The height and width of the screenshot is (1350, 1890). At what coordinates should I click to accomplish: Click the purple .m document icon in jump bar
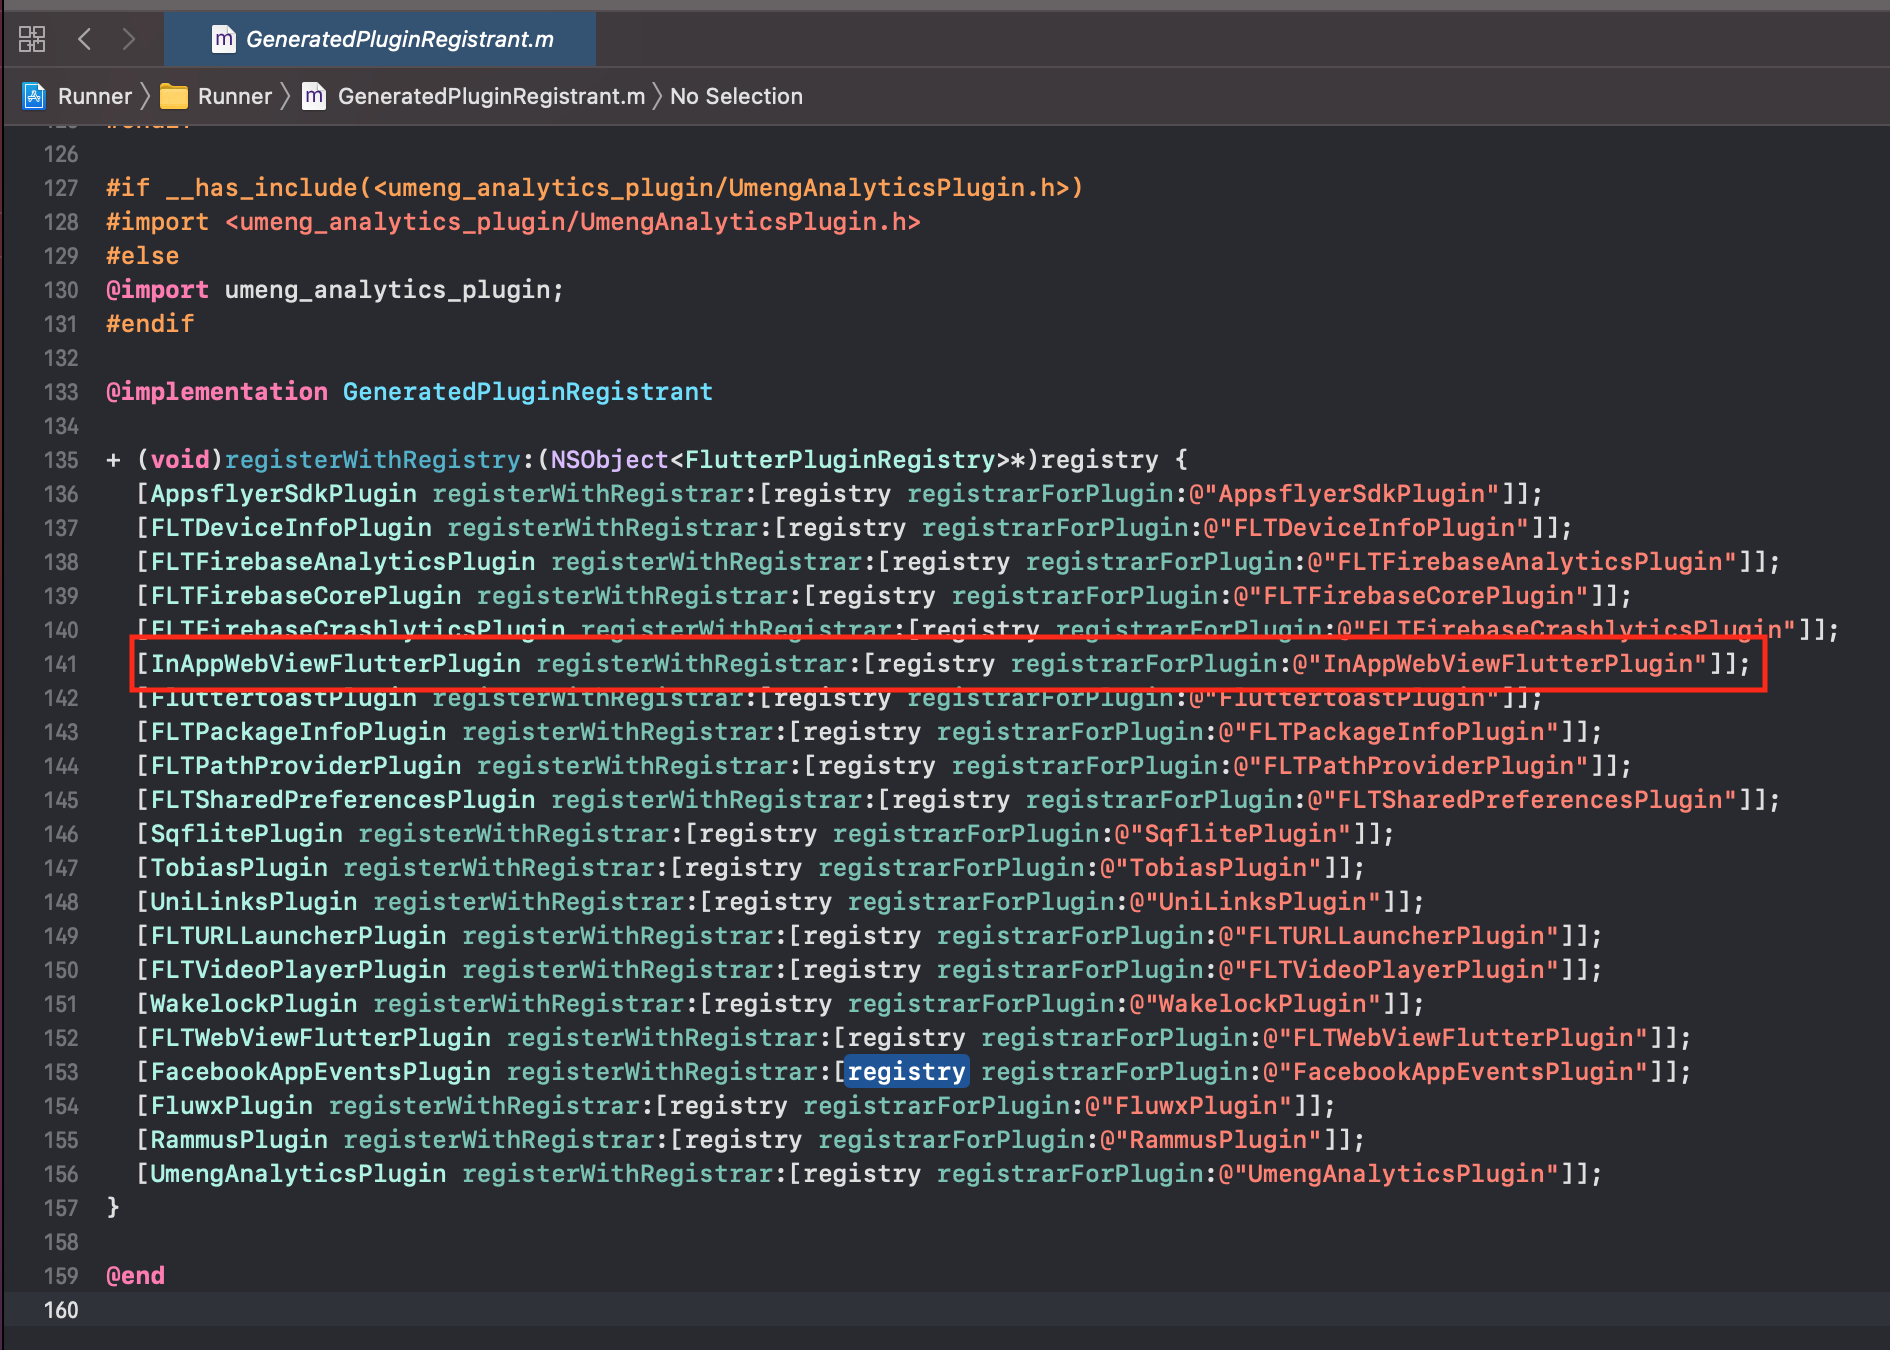point(311,96)
